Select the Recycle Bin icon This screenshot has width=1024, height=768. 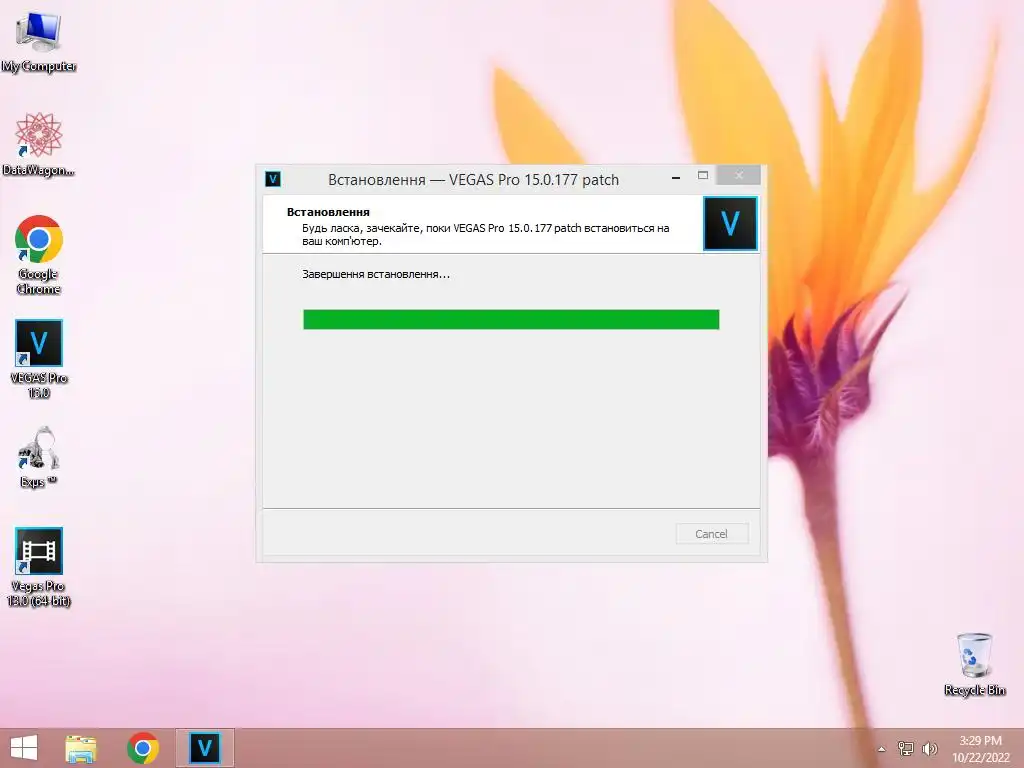(x=974, y=664)
